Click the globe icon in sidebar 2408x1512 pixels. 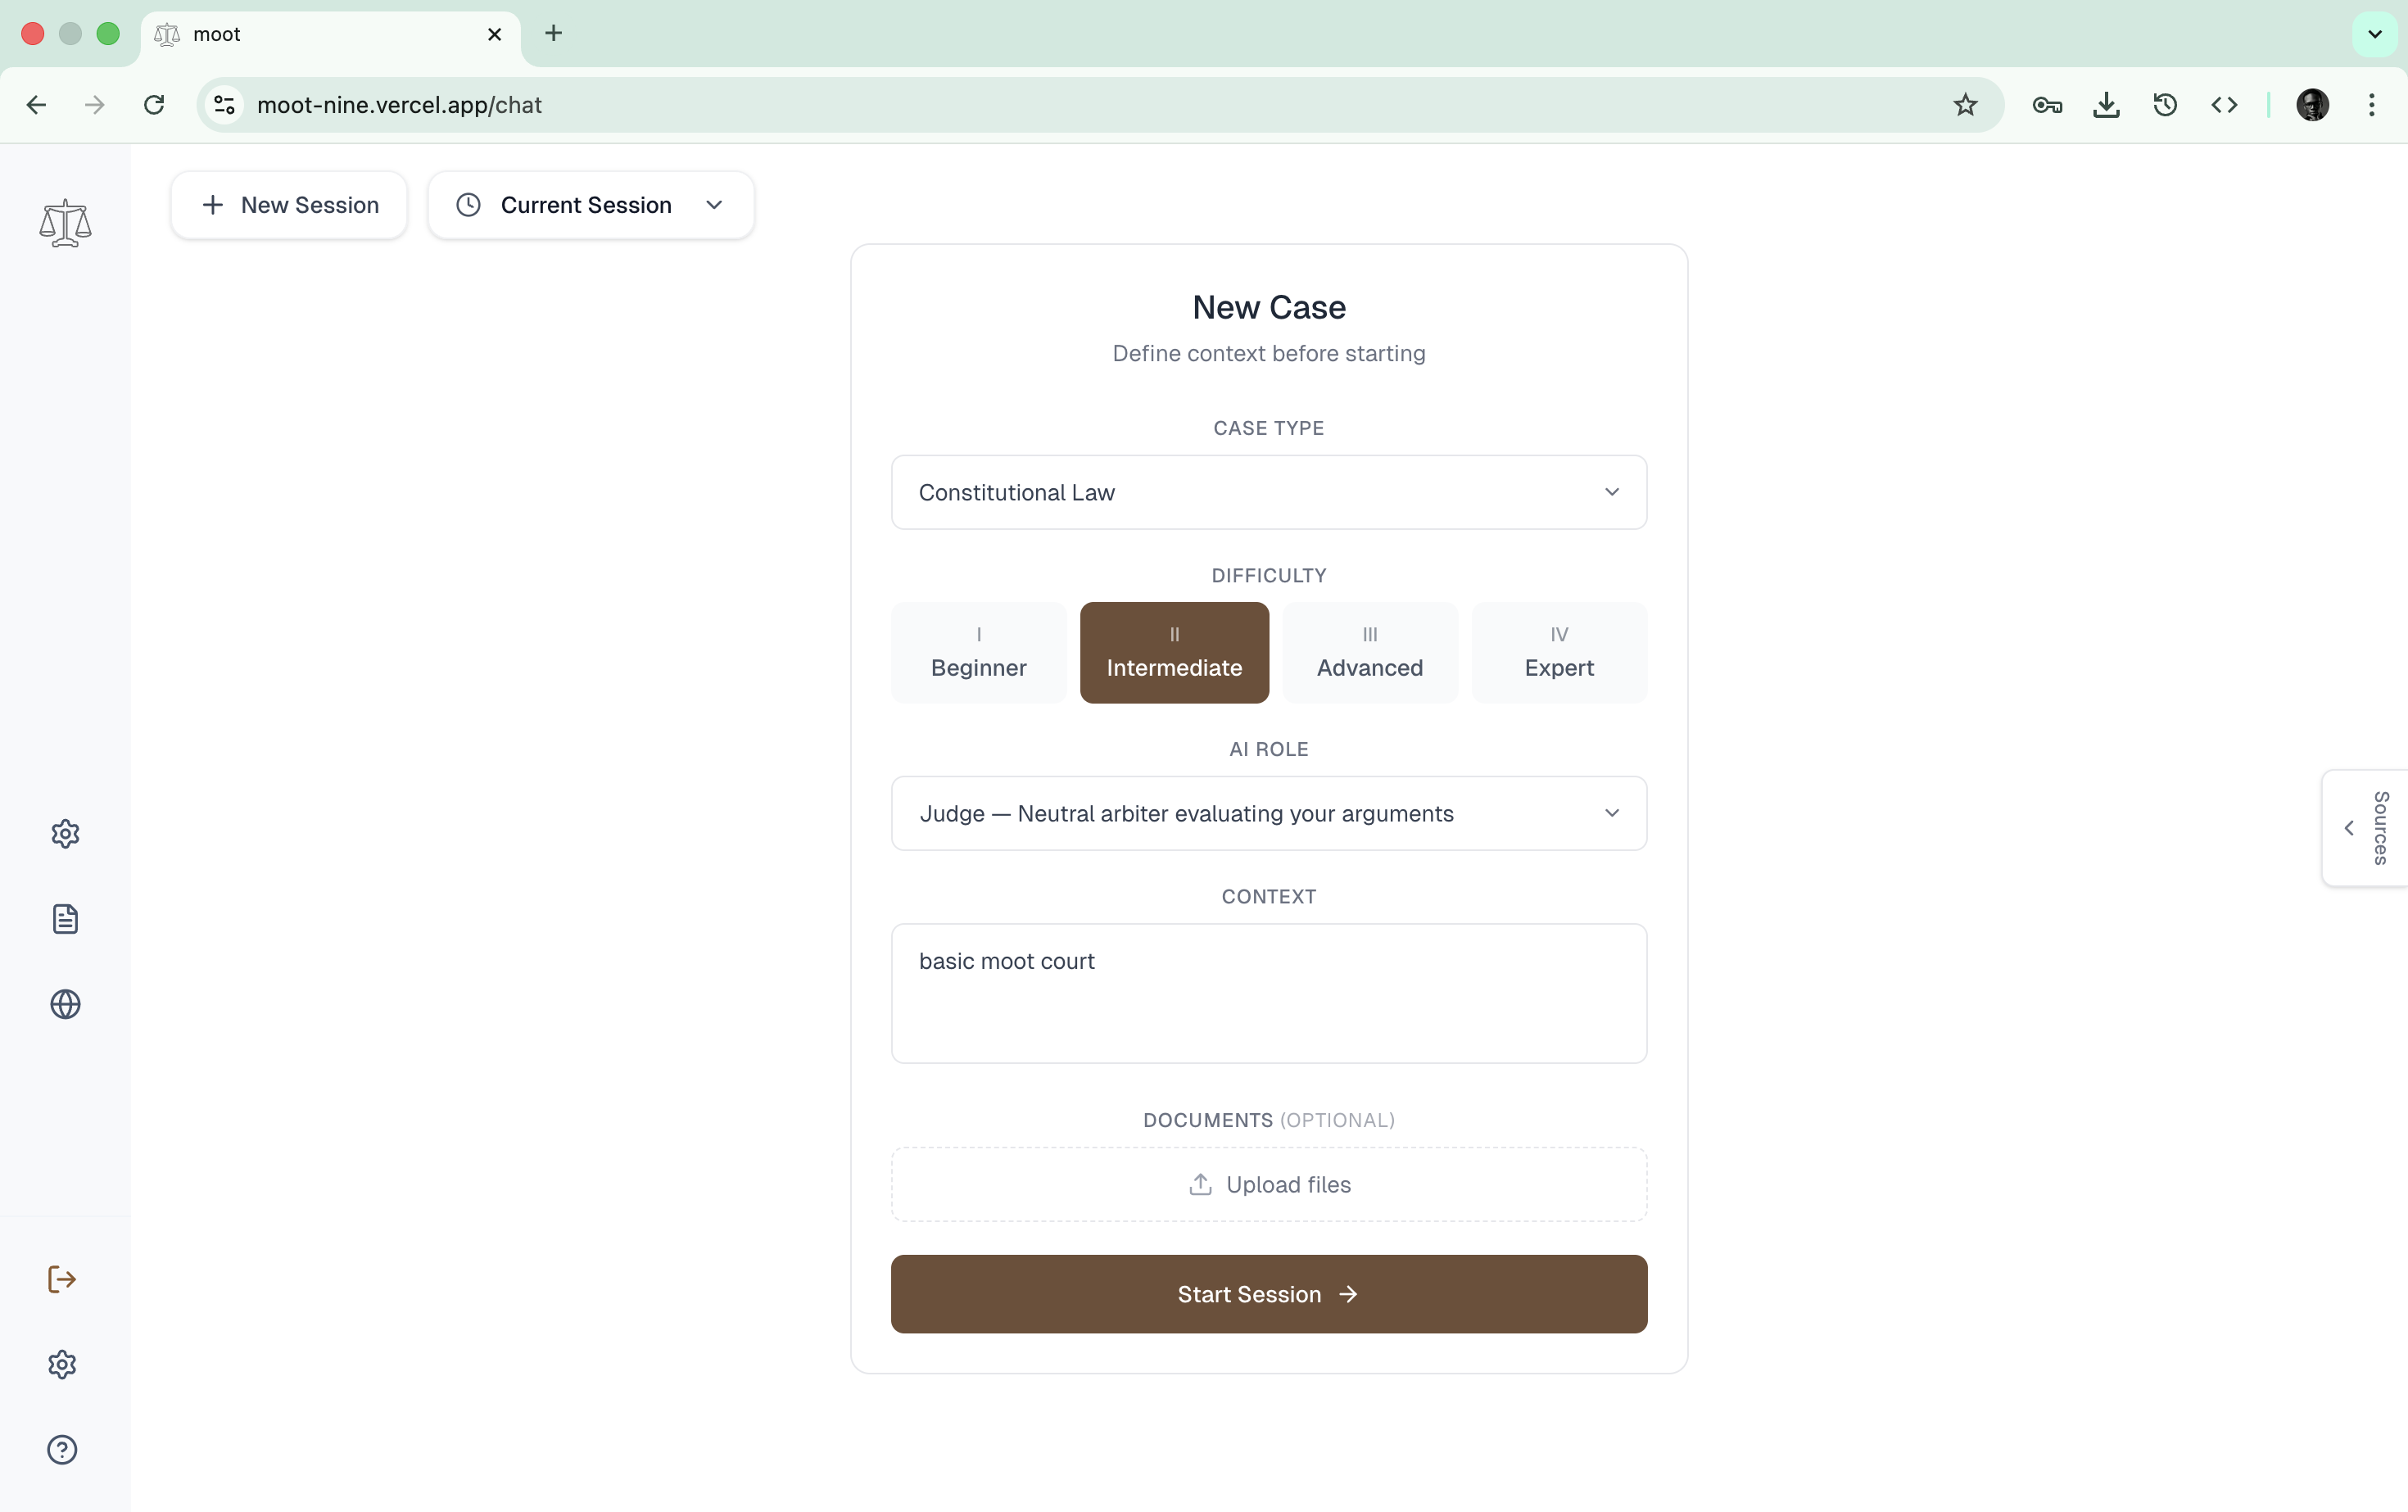65,1004
